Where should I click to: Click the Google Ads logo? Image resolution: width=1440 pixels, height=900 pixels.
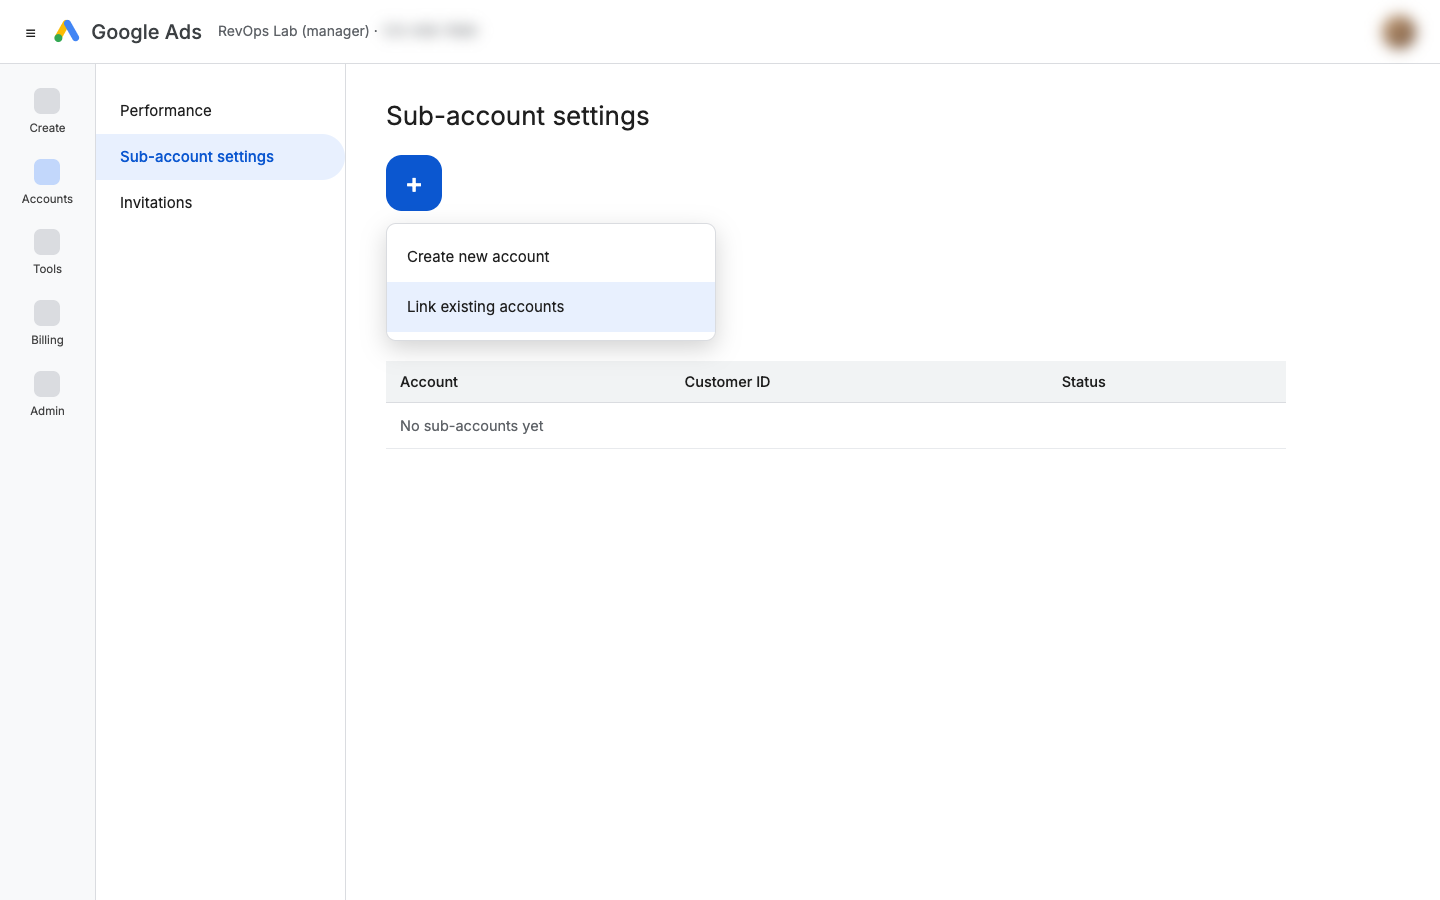point(67,32)
